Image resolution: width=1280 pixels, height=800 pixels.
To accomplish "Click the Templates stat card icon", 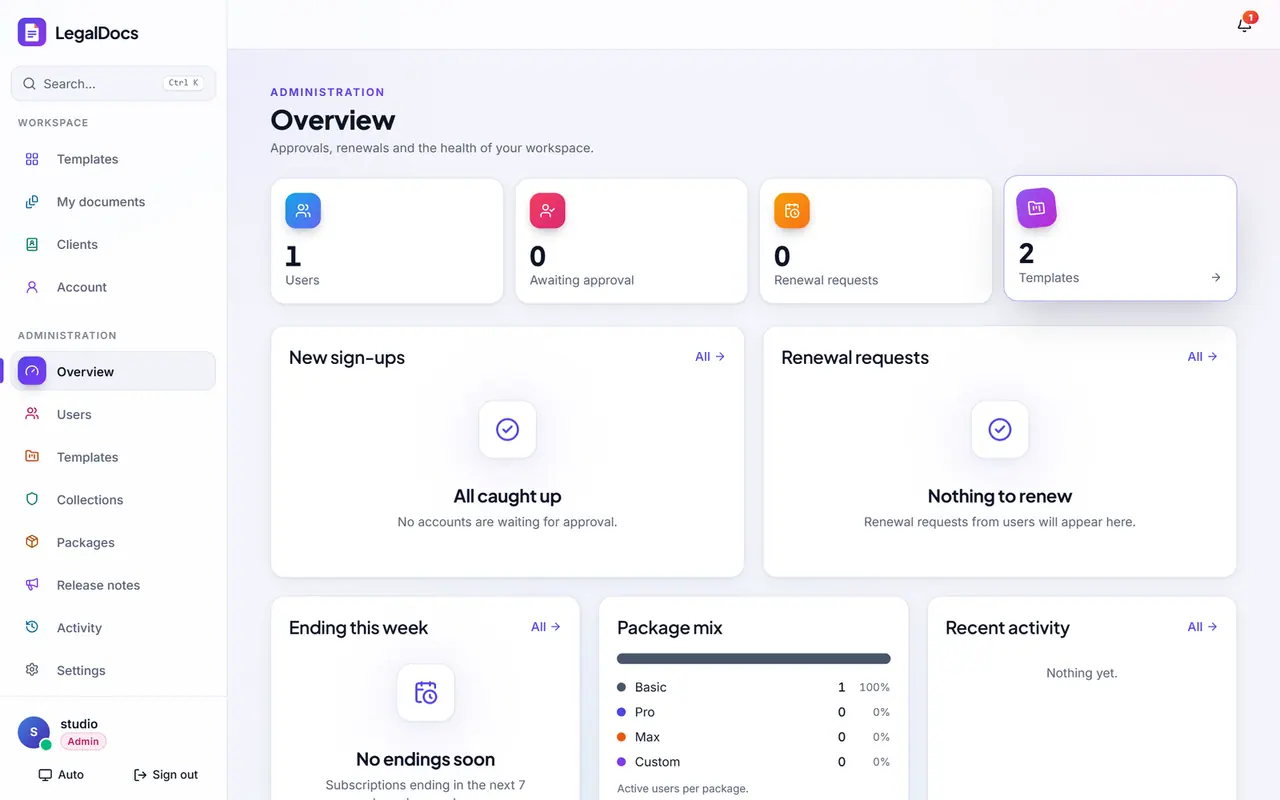I will click(x=1036, y=208).
